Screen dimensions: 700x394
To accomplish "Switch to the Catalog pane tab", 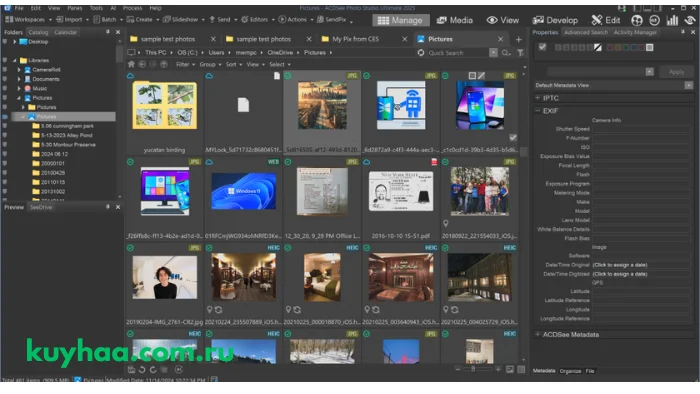I will coord(38,32).
